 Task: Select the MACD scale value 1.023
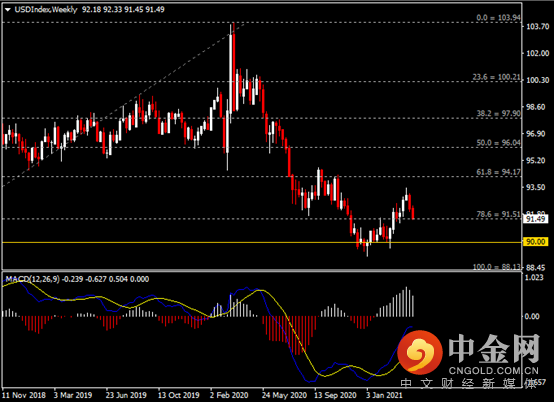click(535, 278)
